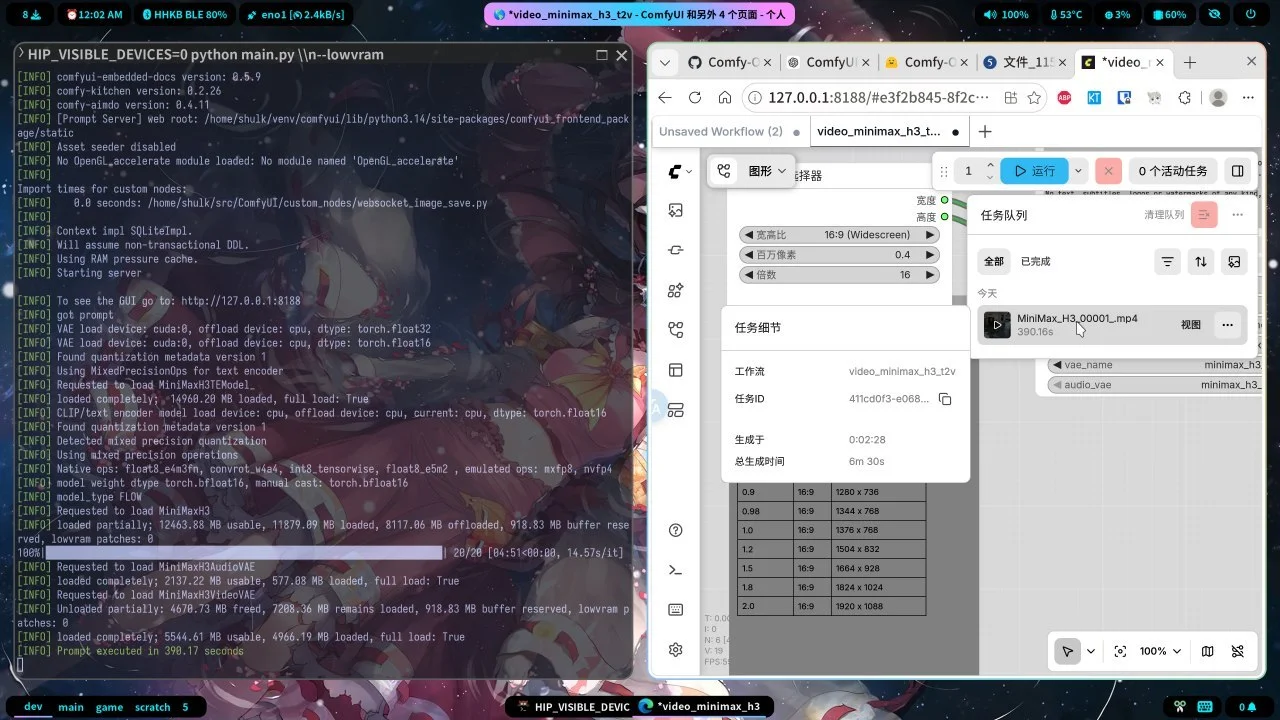
Task: Select the 全部 filter tab
Action: [x=994, y=261]
